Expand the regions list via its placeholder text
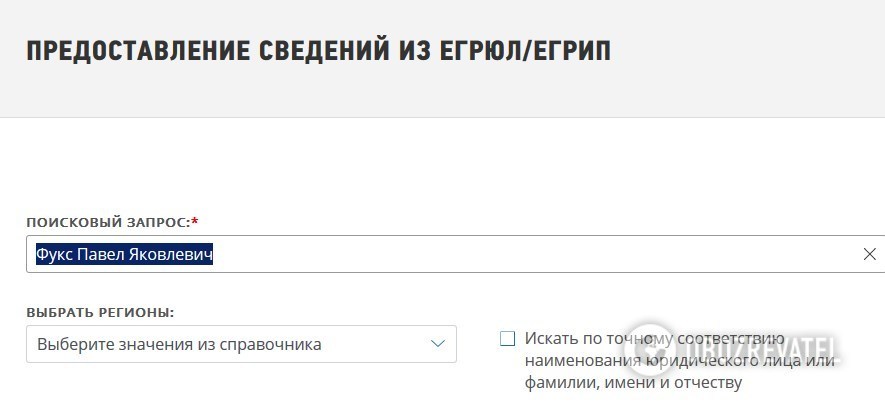The height and width of the screenshot is (418, 885). [180, 344]
